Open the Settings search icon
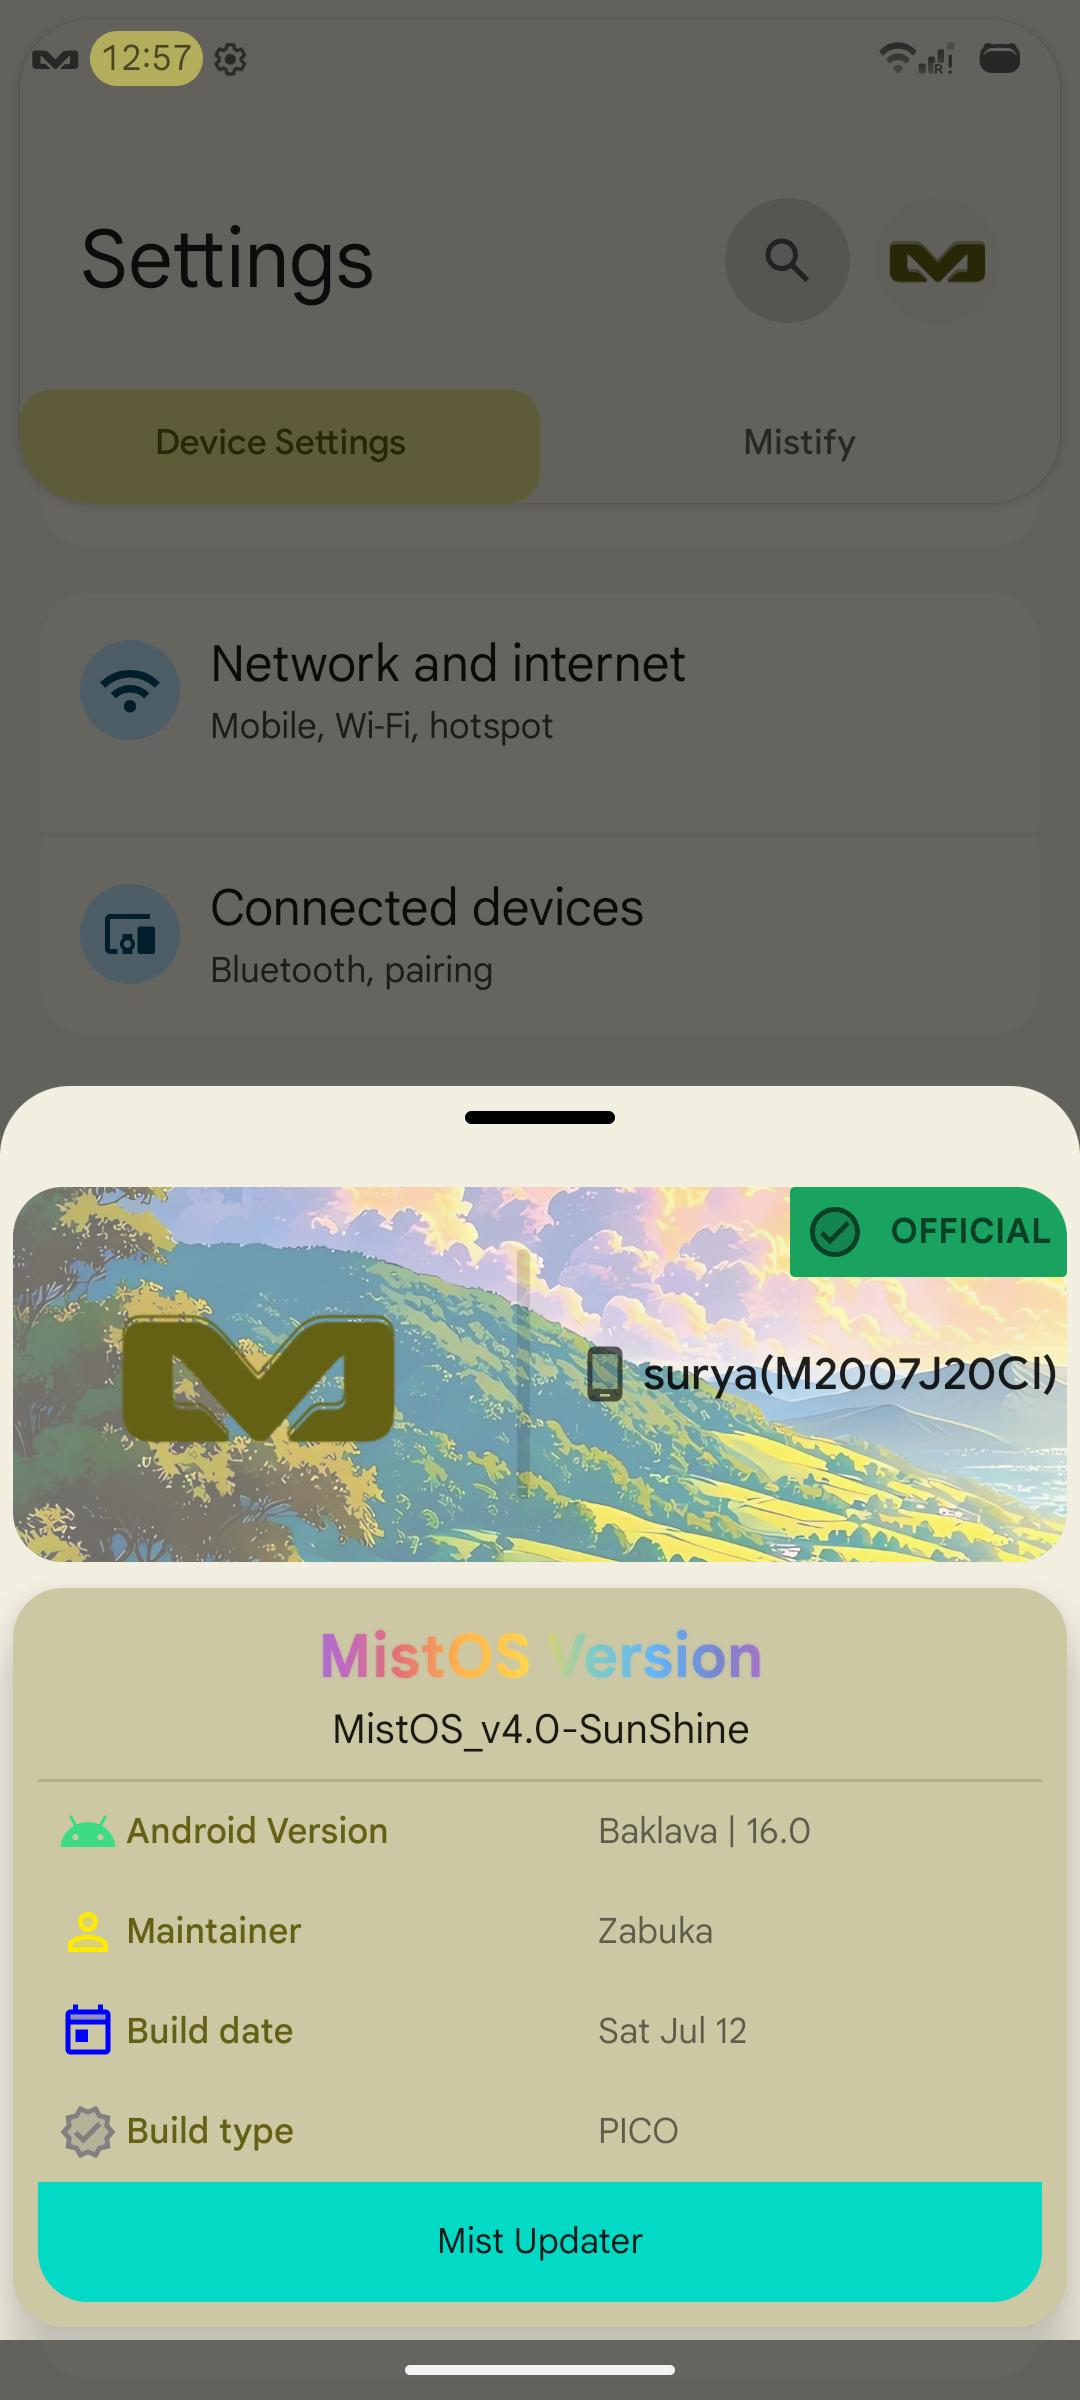The height and width of the screenshot is (2400, 1080). coord(787,260)
